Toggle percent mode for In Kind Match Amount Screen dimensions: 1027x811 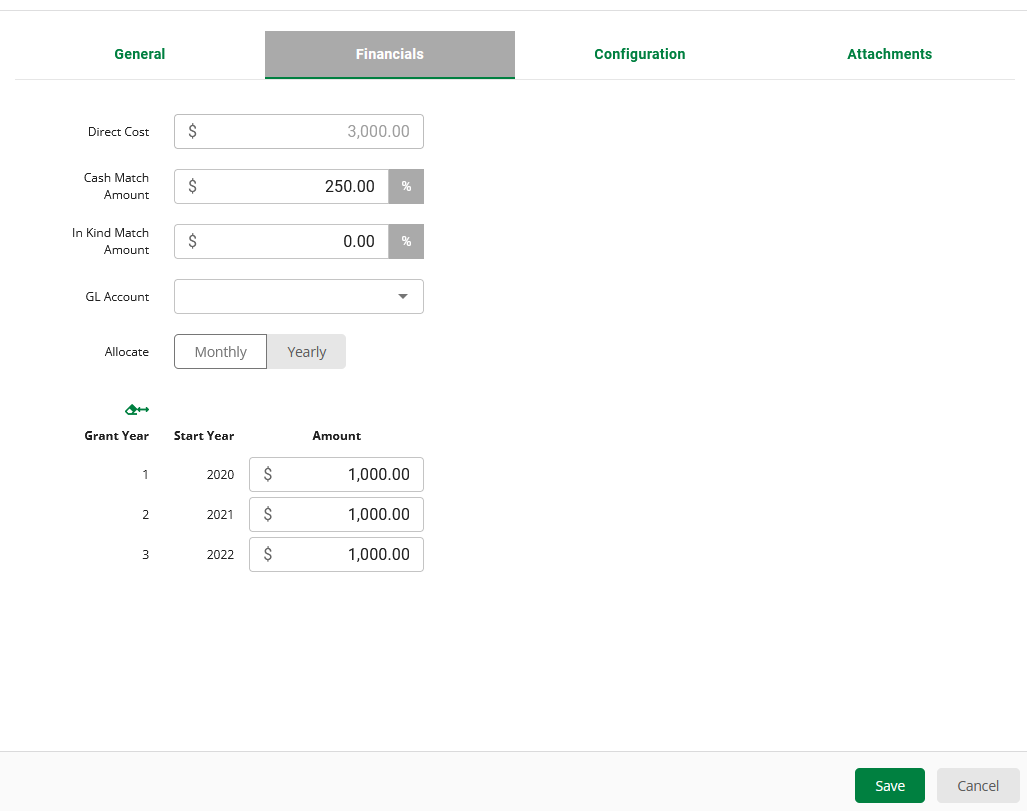[406, 242]
